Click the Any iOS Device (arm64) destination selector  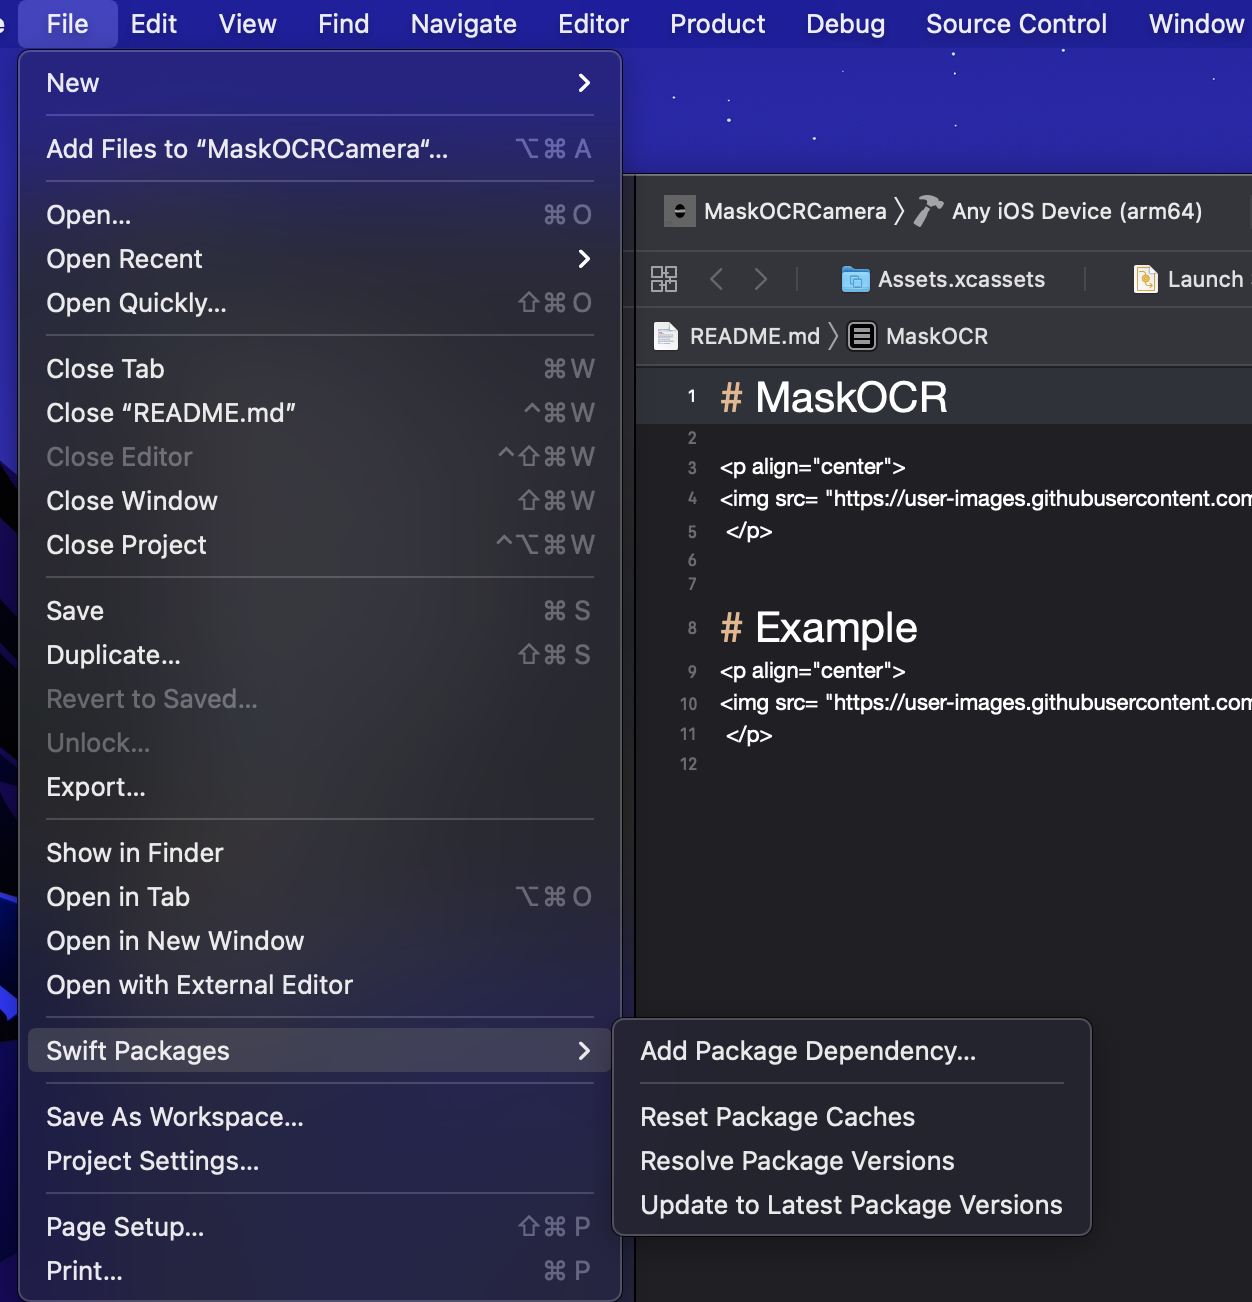click(x=1077, y=211)
